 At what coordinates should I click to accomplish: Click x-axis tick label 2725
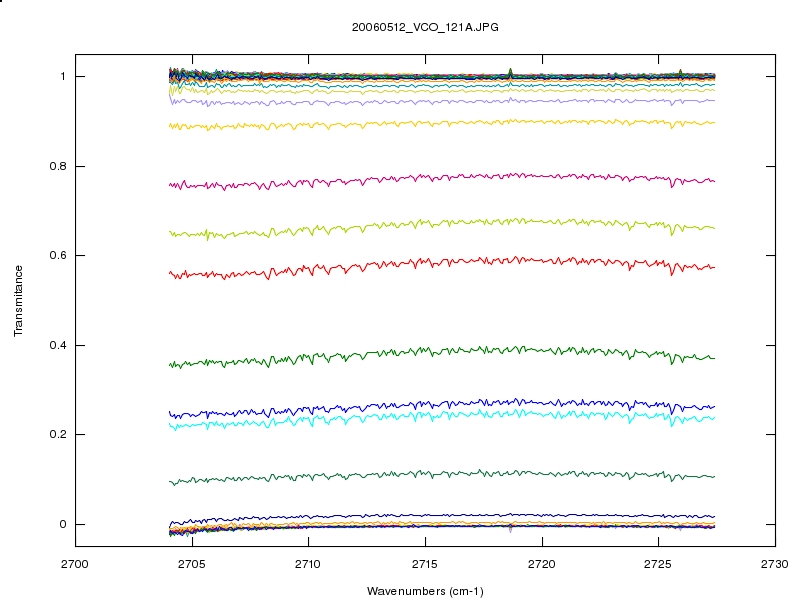[658, 564]
